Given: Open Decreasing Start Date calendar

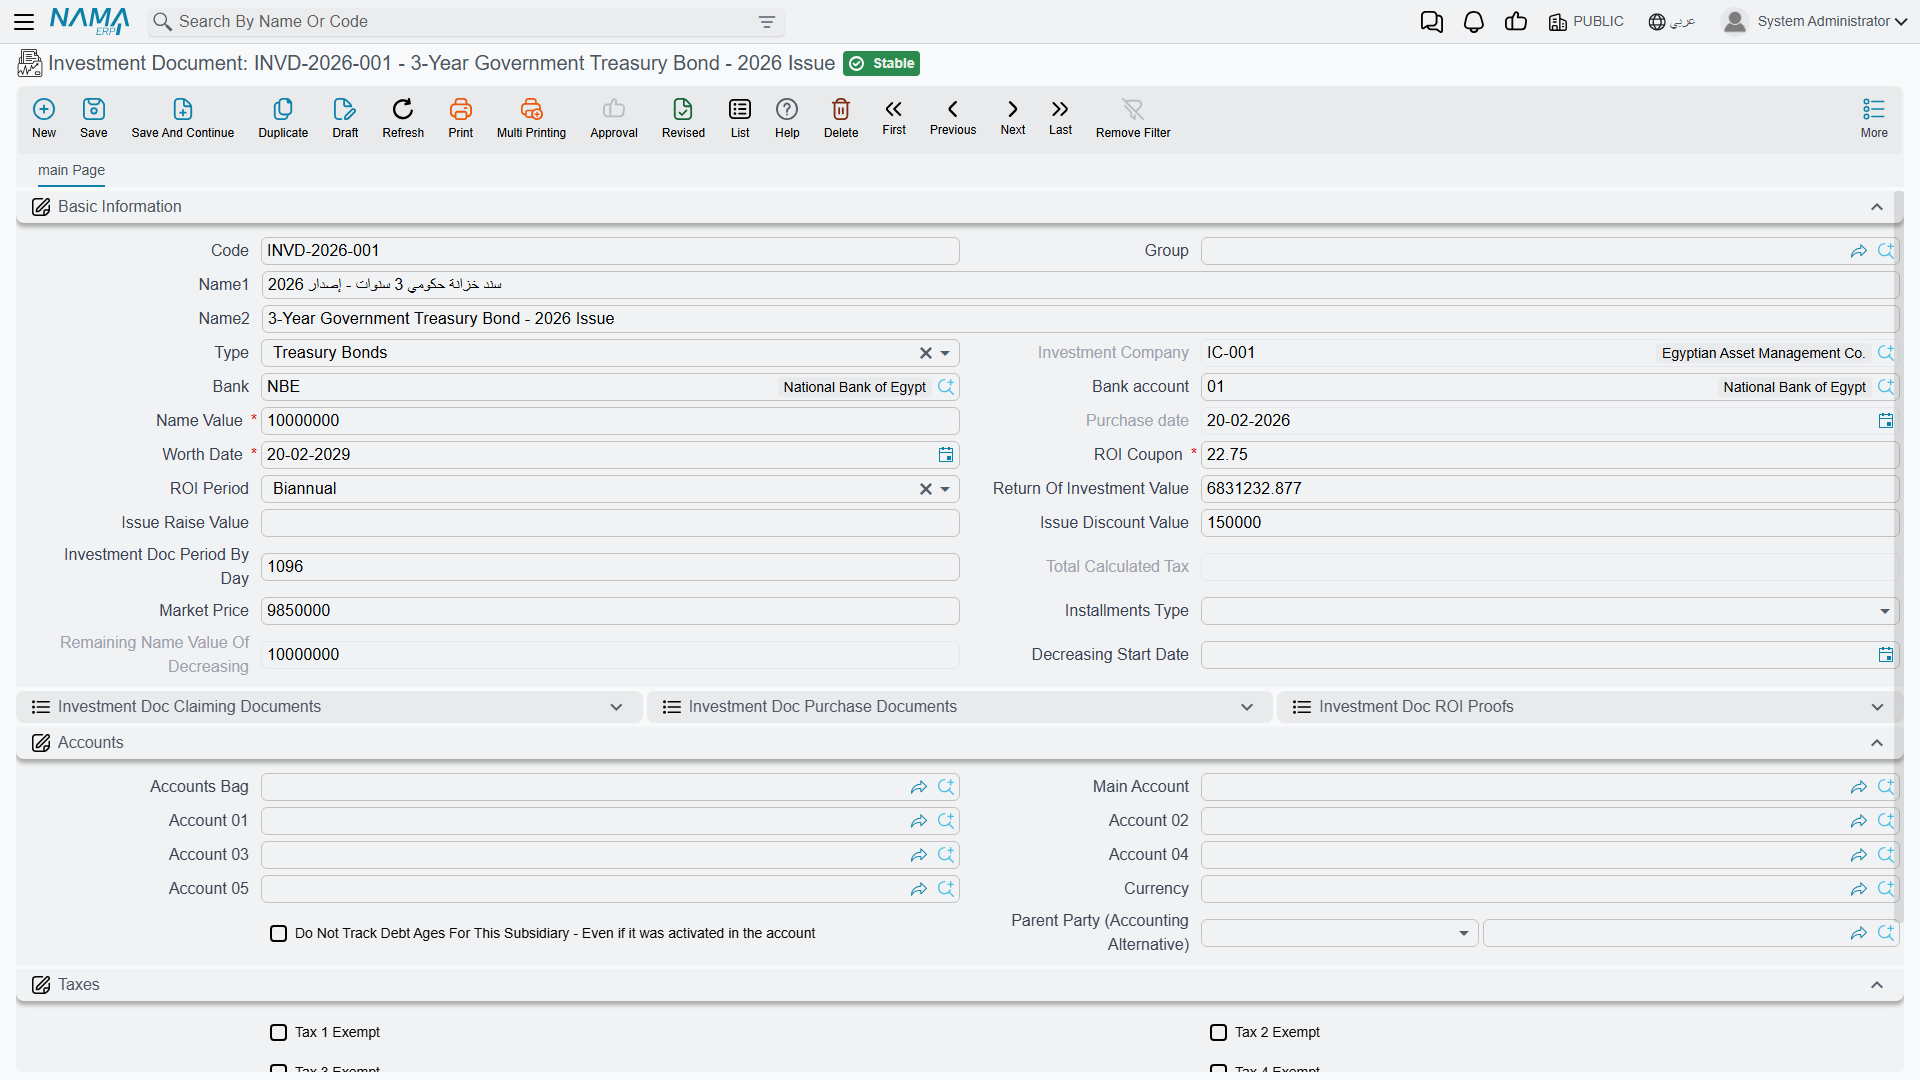Looking at the screenshot, I should [x=1886, y=655].
